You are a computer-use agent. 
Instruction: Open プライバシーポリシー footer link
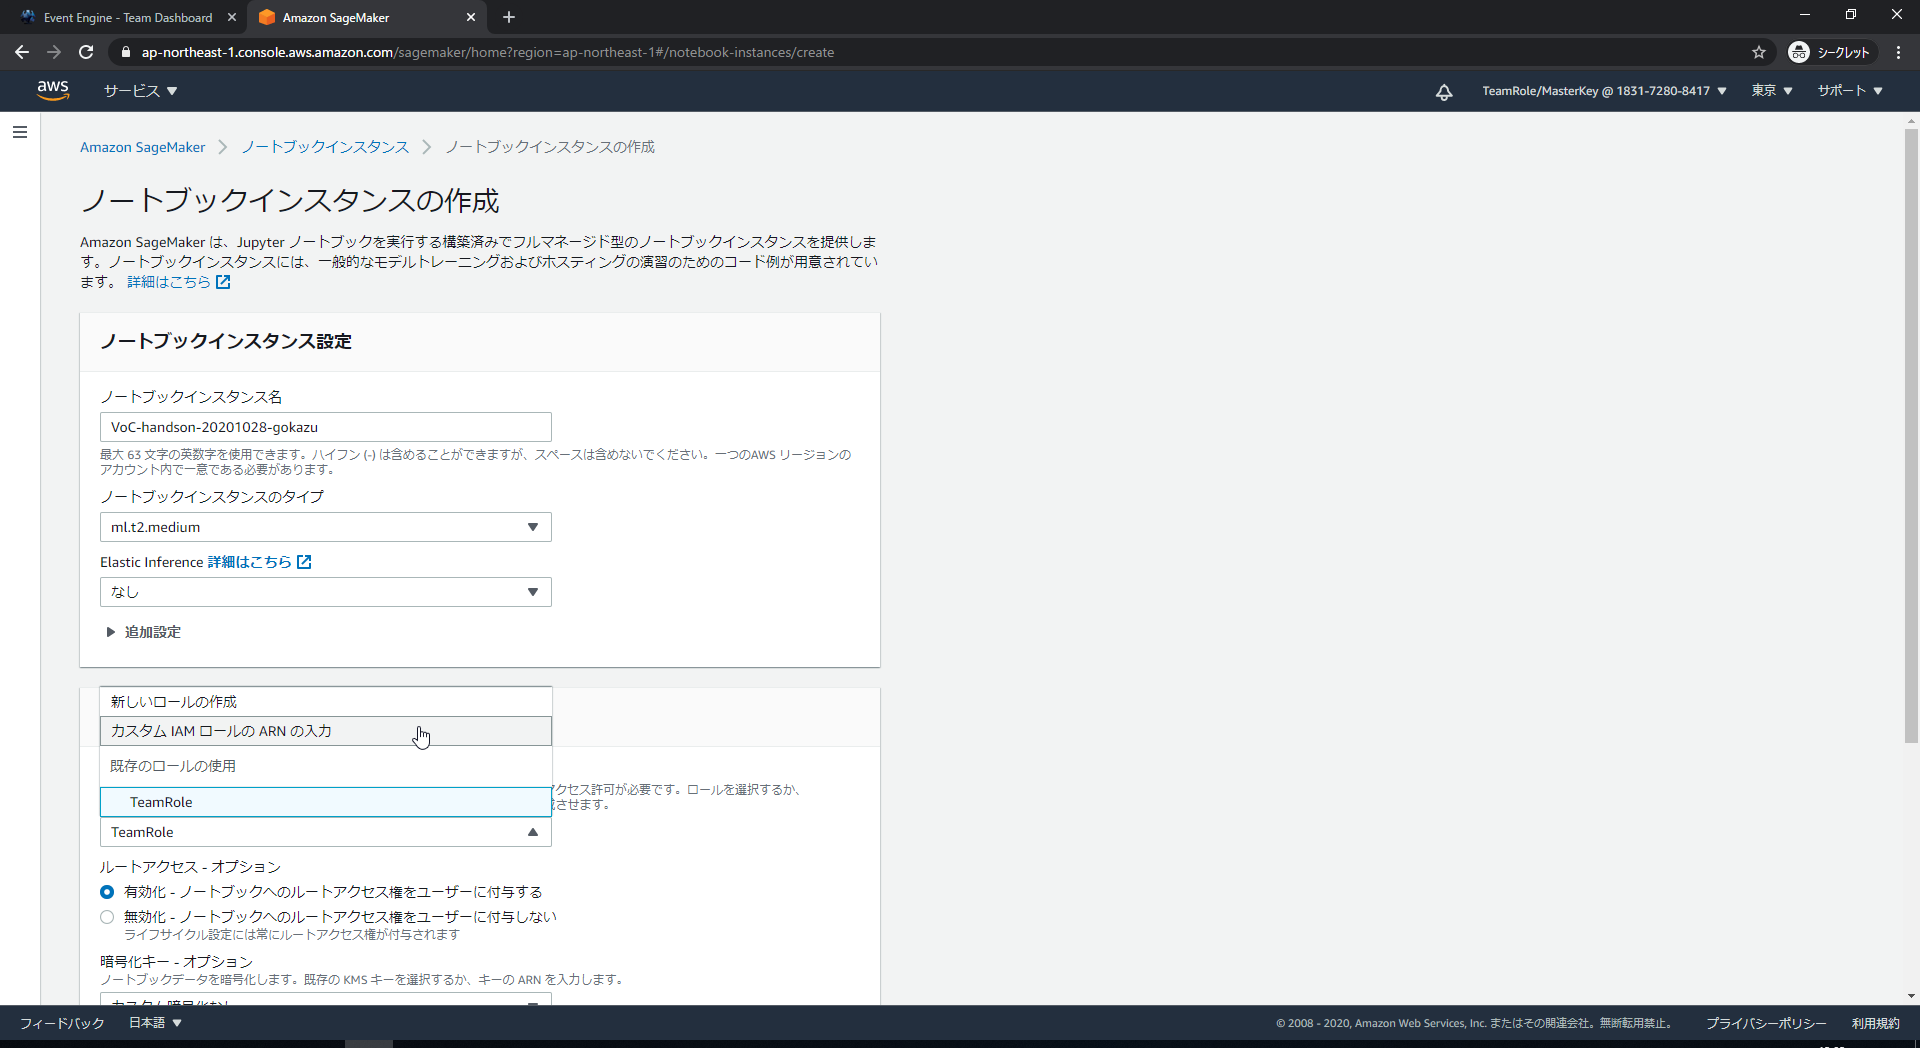(x=1766, y=1023)
